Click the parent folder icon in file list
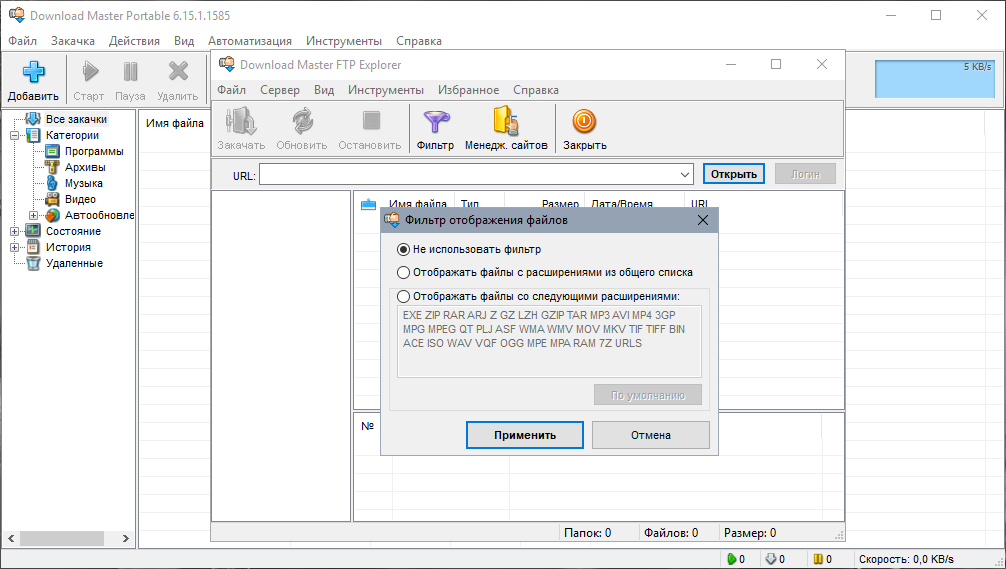Screen dimensions: 1006x569 368,205
